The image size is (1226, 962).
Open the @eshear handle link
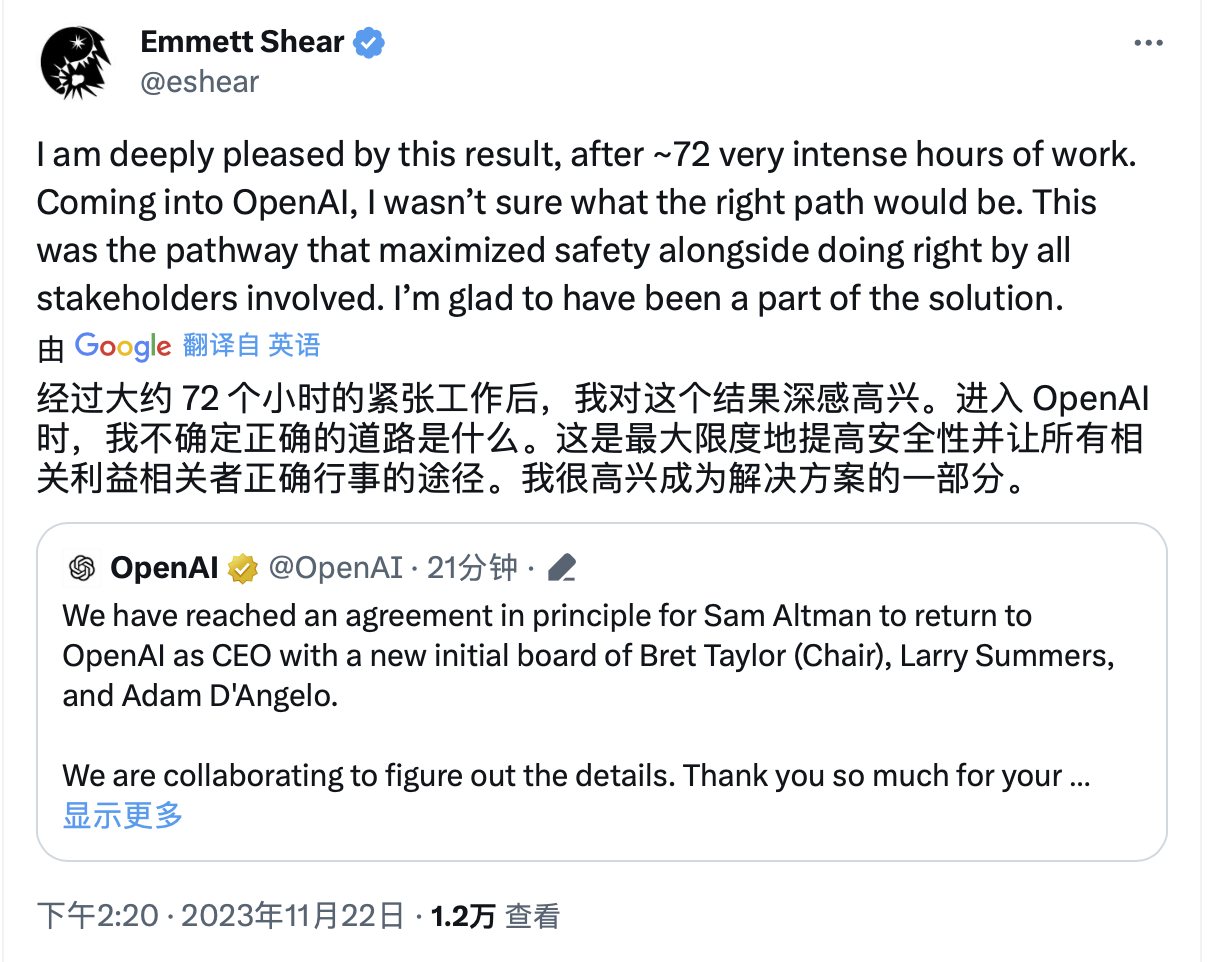[x=200, y=82]
